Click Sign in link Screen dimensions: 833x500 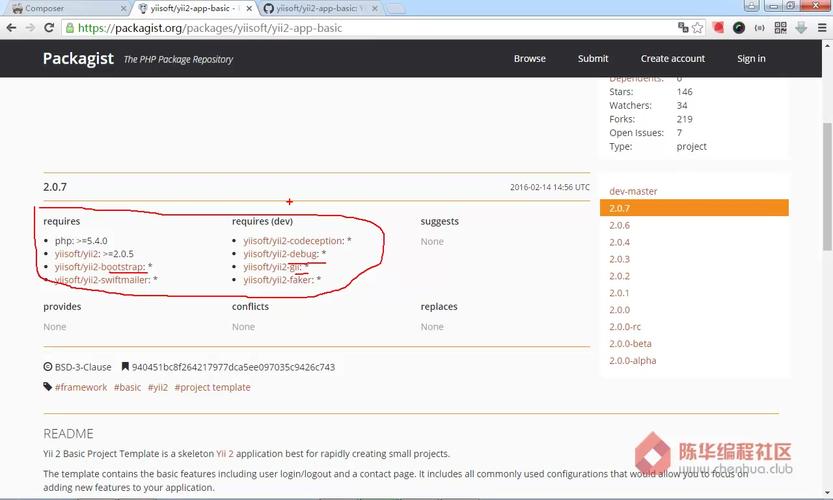click(x=751, y=58)
